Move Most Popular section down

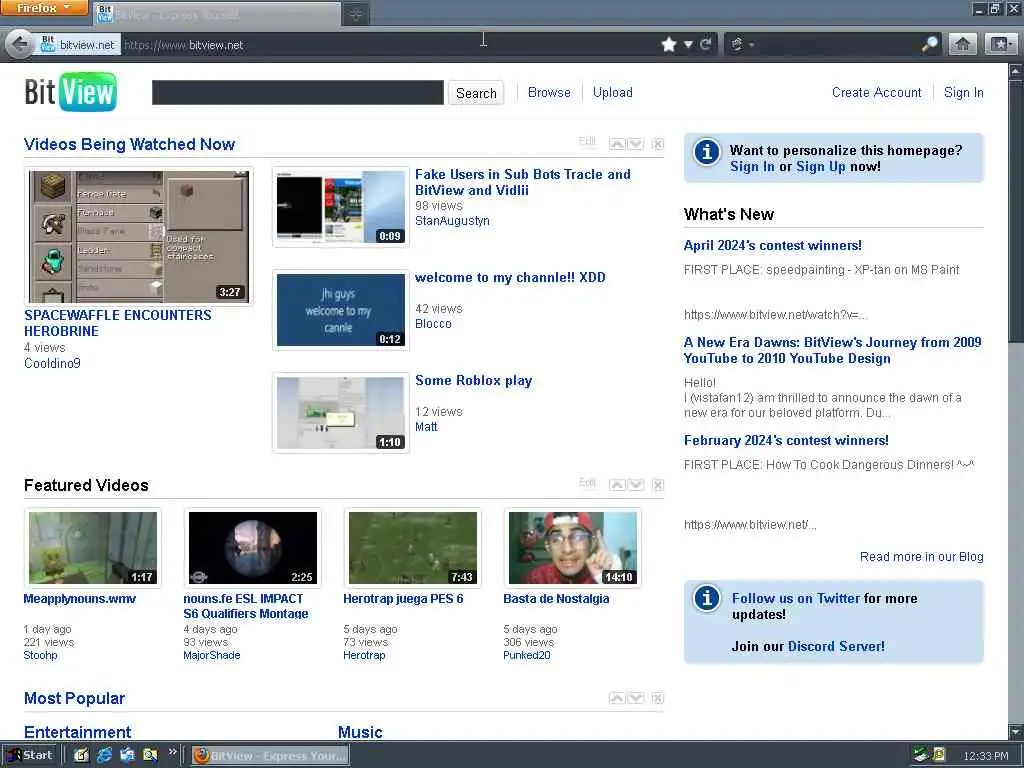click(x=635, y=698)
